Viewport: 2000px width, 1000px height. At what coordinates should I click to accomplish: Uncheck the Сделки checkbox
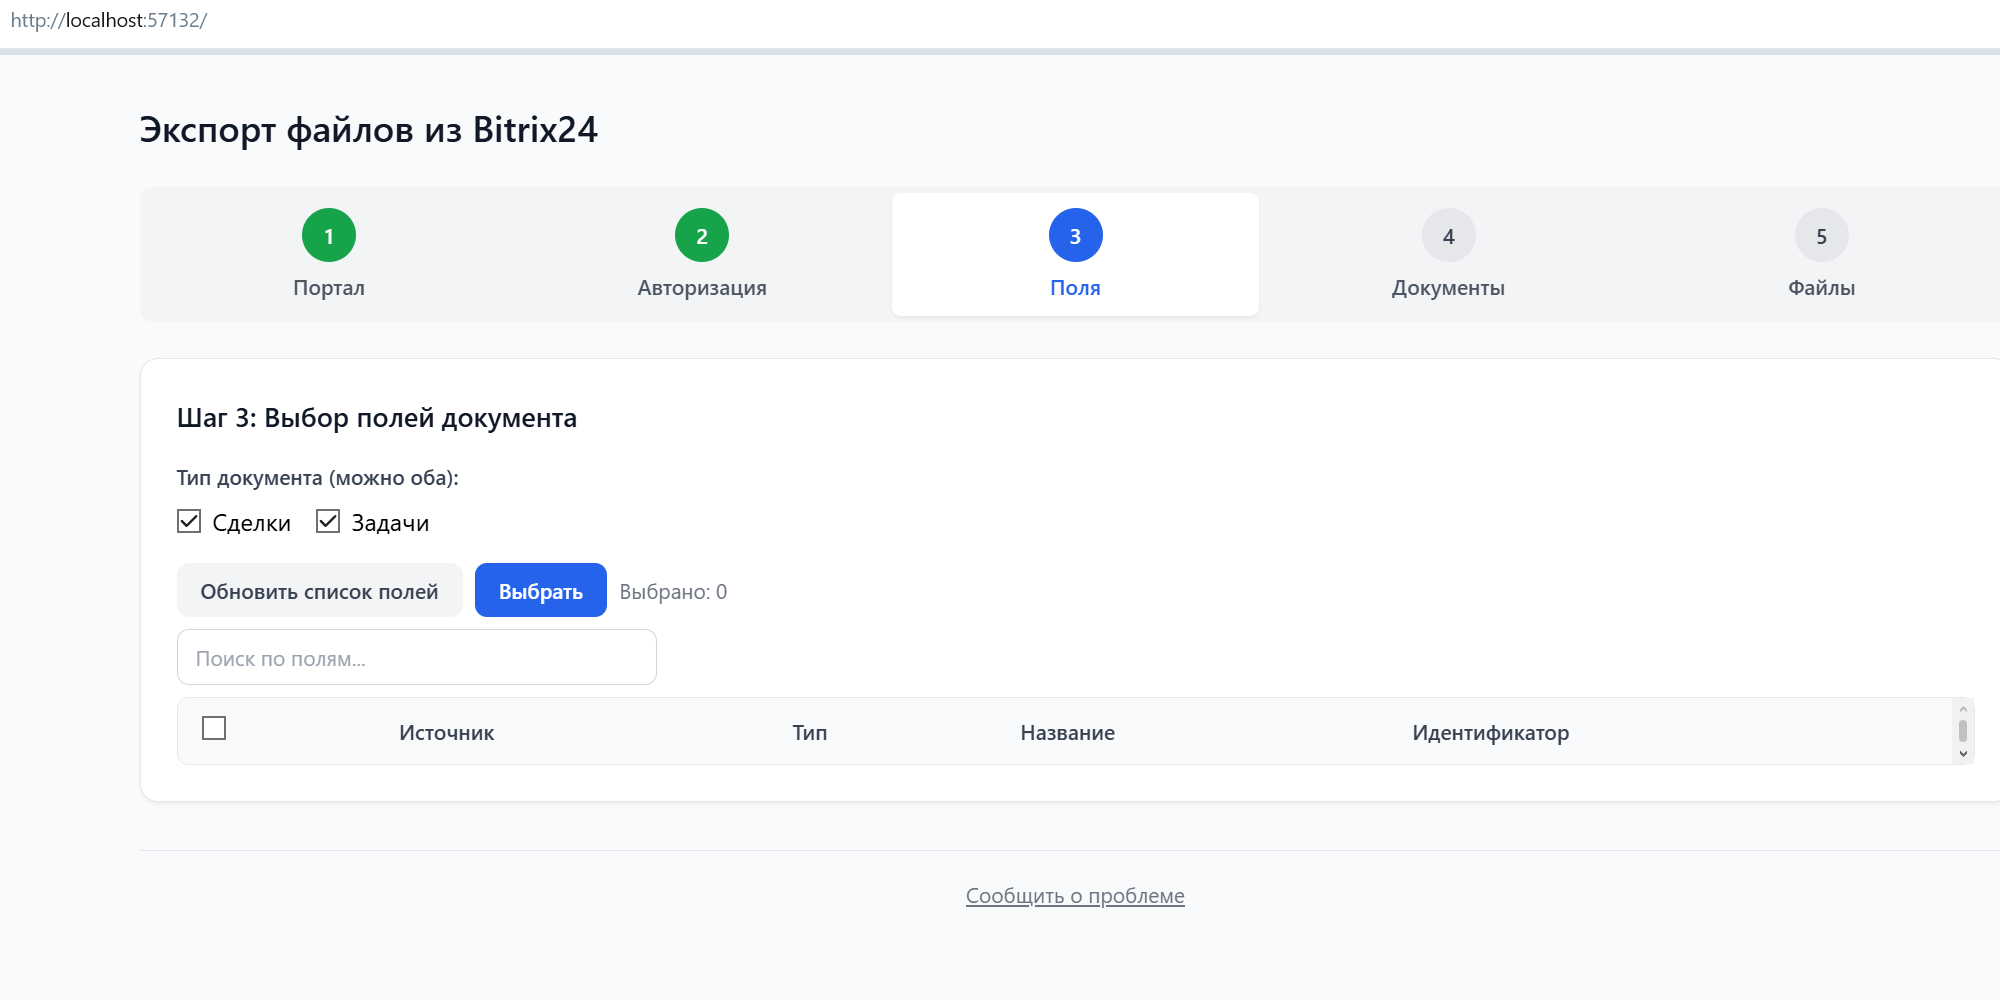[x=189, y=521]
